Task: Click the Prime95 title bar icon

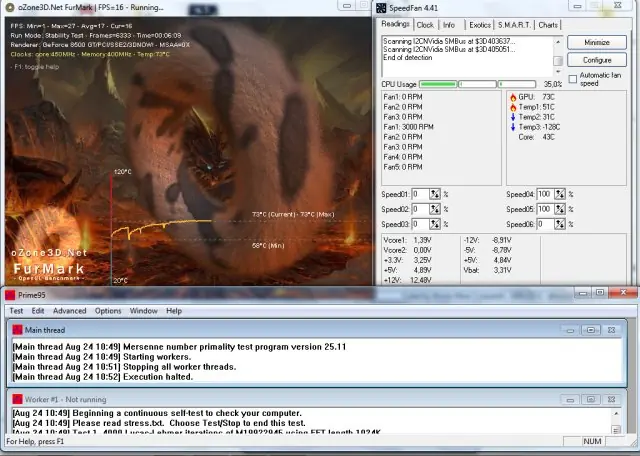Action: click(10, 295)
